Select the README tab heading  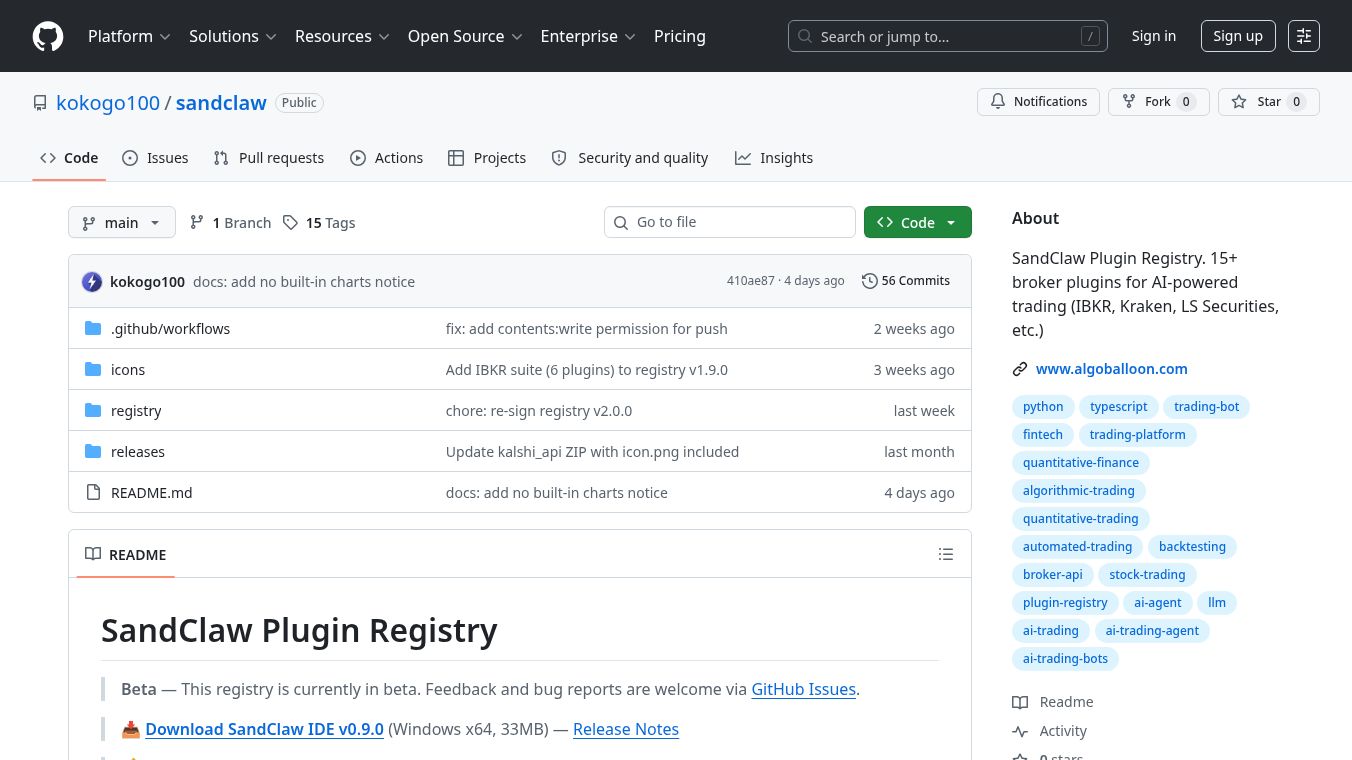click(126, 554)
